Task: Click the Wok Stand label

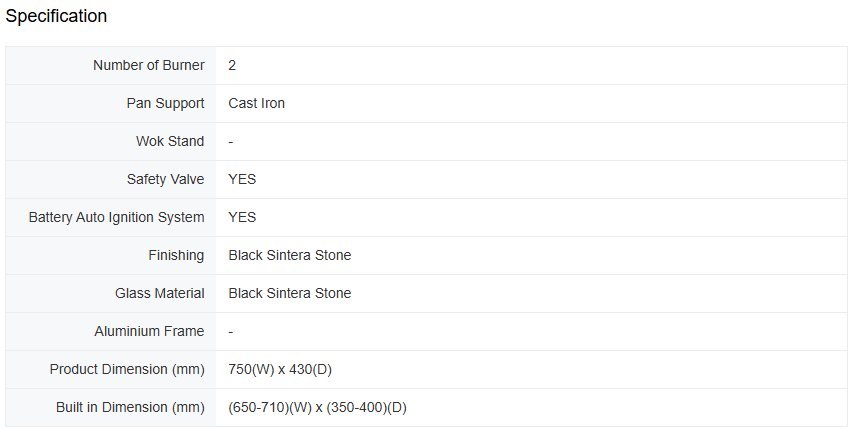Action: click(170, 141)
